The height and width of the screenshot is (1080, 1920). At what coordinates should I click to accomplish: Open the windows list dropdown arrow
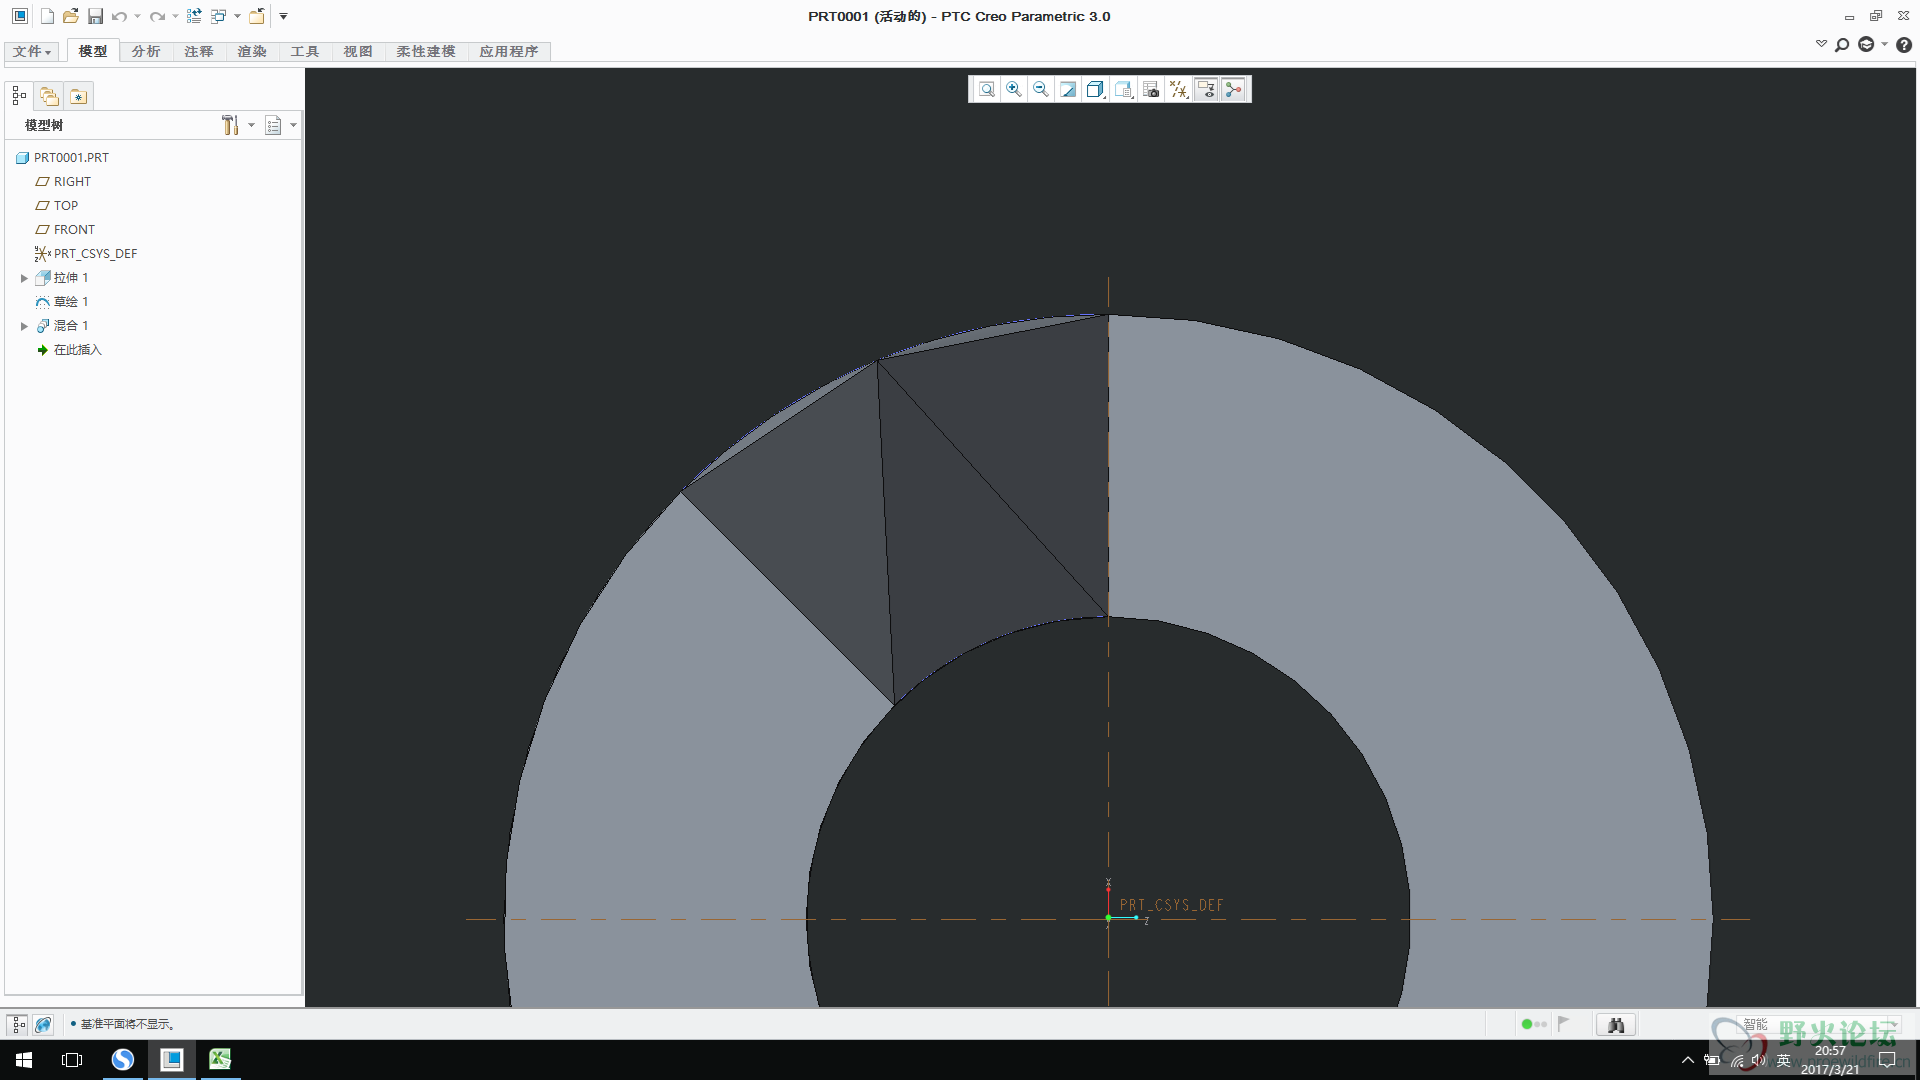[237, 16]
